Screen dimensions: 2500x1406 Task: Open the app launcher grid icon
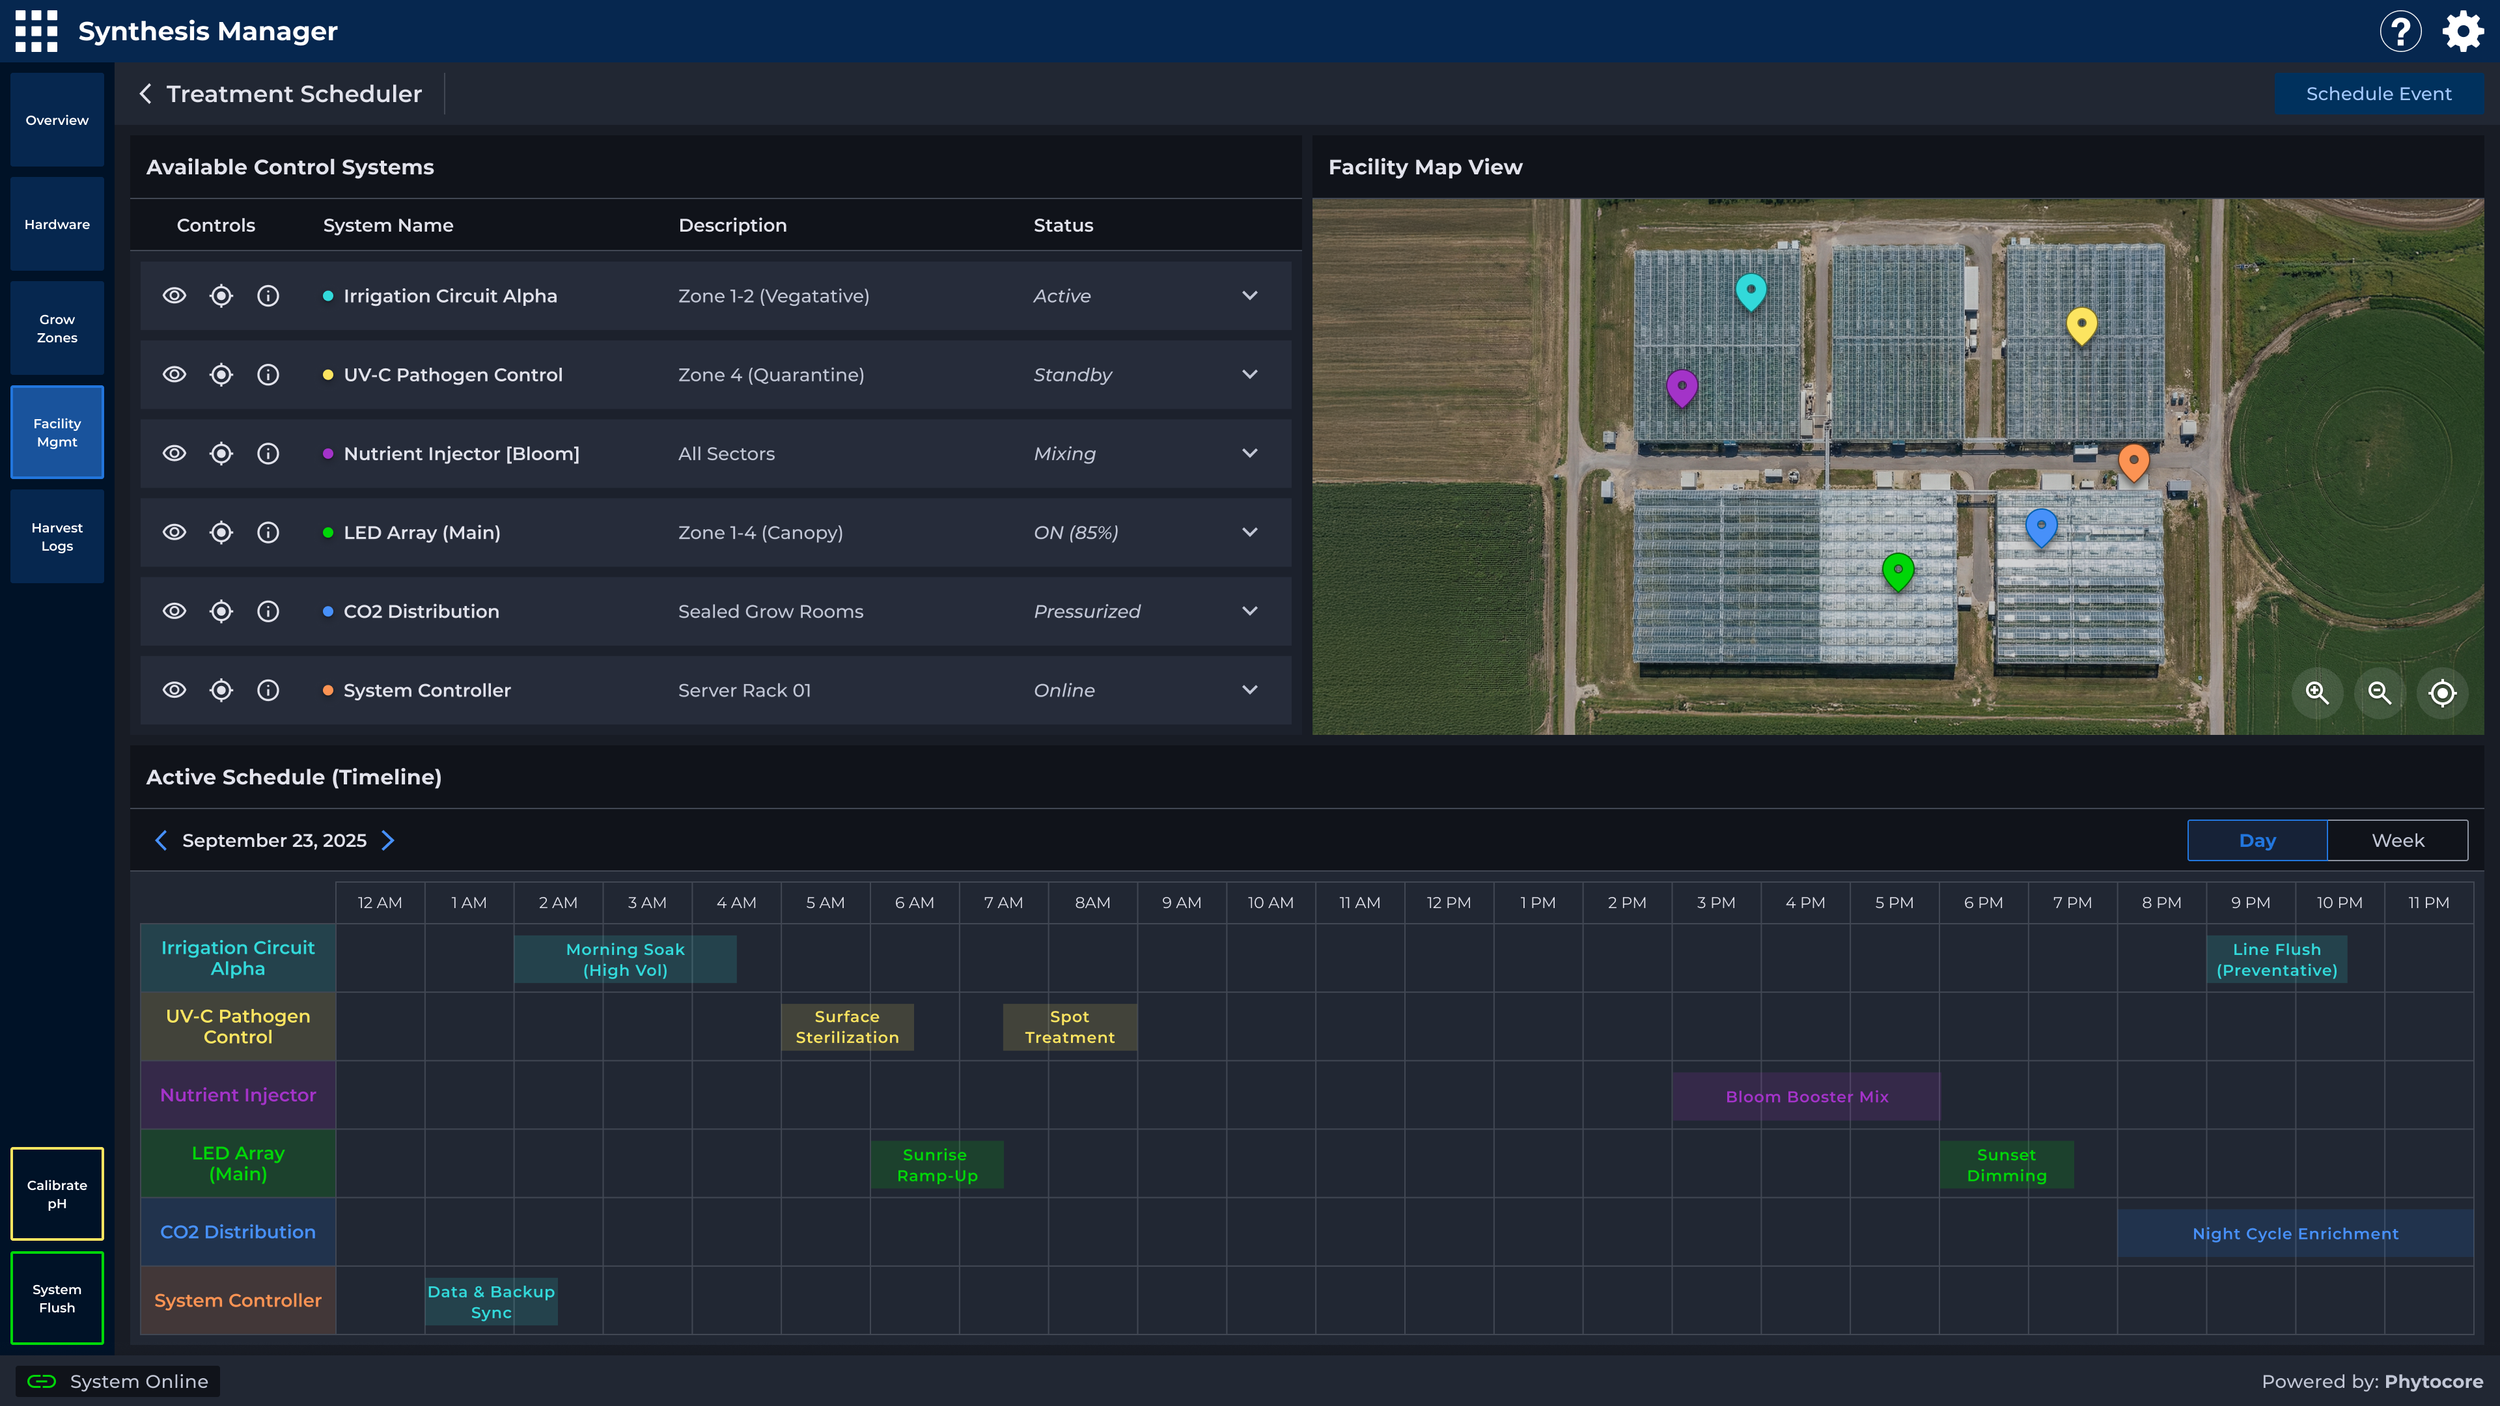click(x=35, y=31)
